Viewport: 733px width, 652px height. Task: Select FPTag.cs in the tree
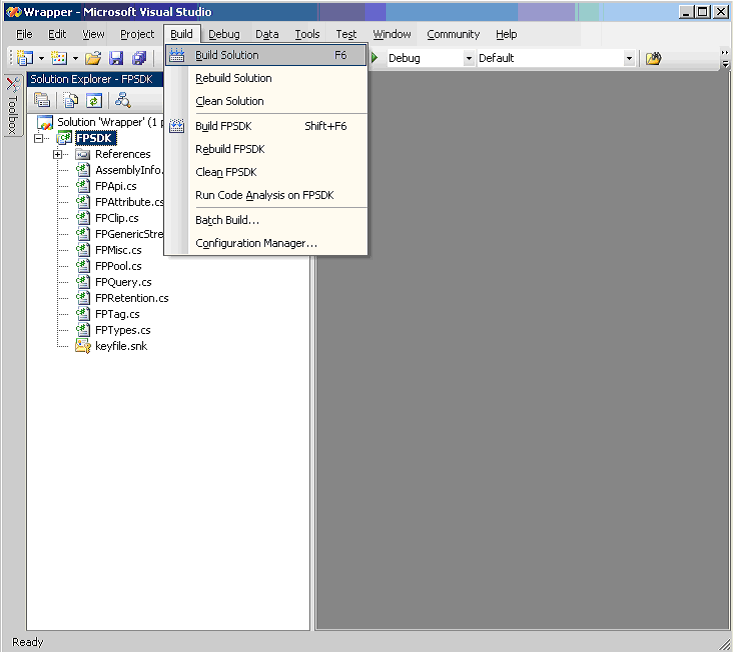tap(117, 314)
